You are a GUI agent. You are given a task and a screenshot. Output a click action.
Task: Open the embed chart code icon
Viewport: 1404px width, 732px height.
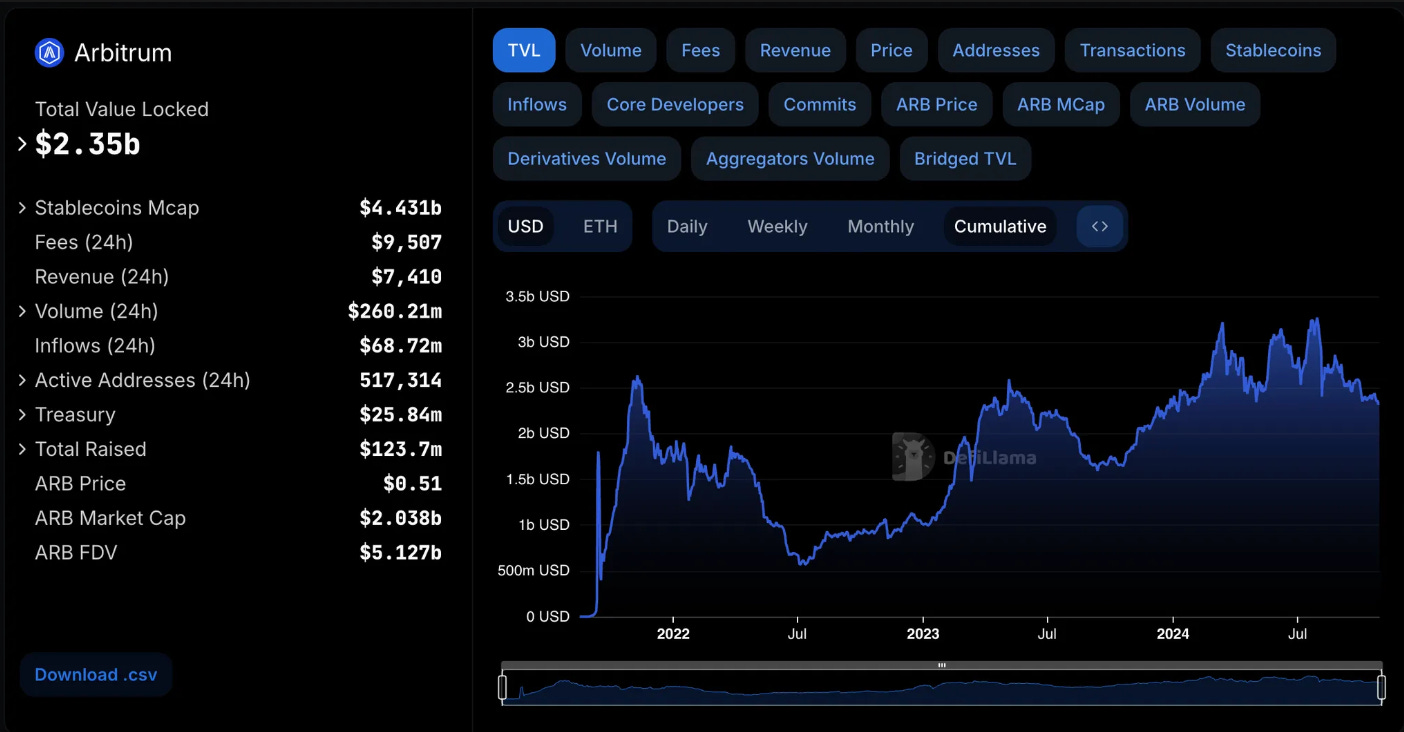pyautogui.click(x=1099, y=226)
